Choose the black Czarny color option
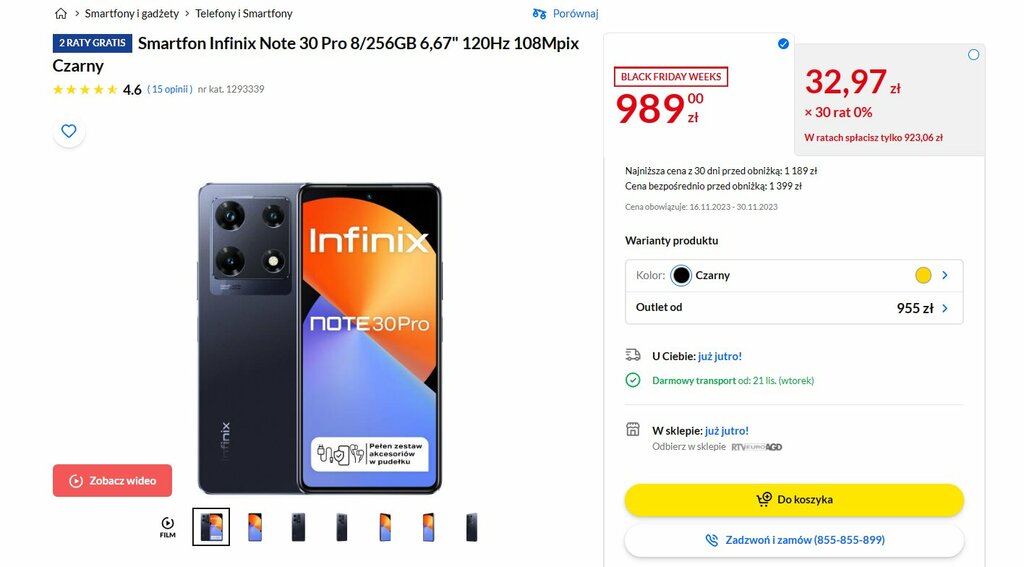 point(680,275)
